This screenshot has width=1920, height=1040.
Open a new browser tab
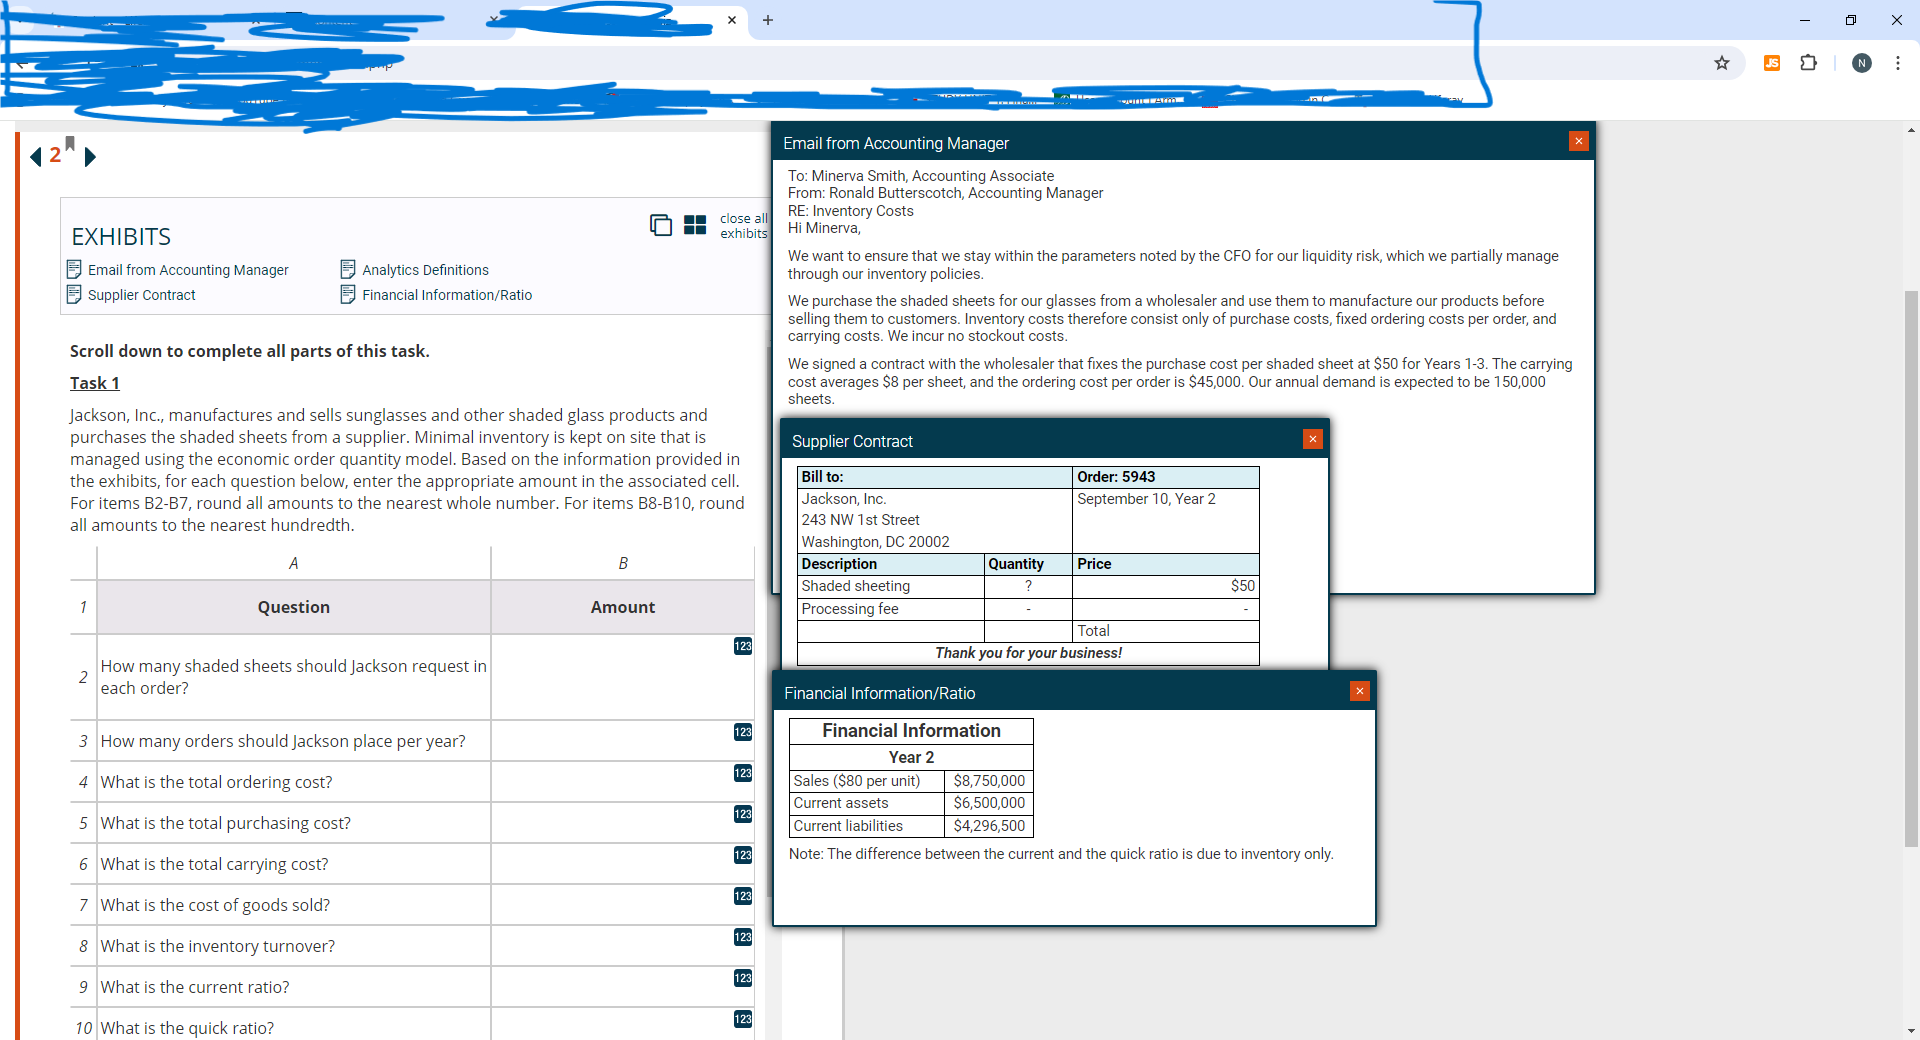(768, 20)
